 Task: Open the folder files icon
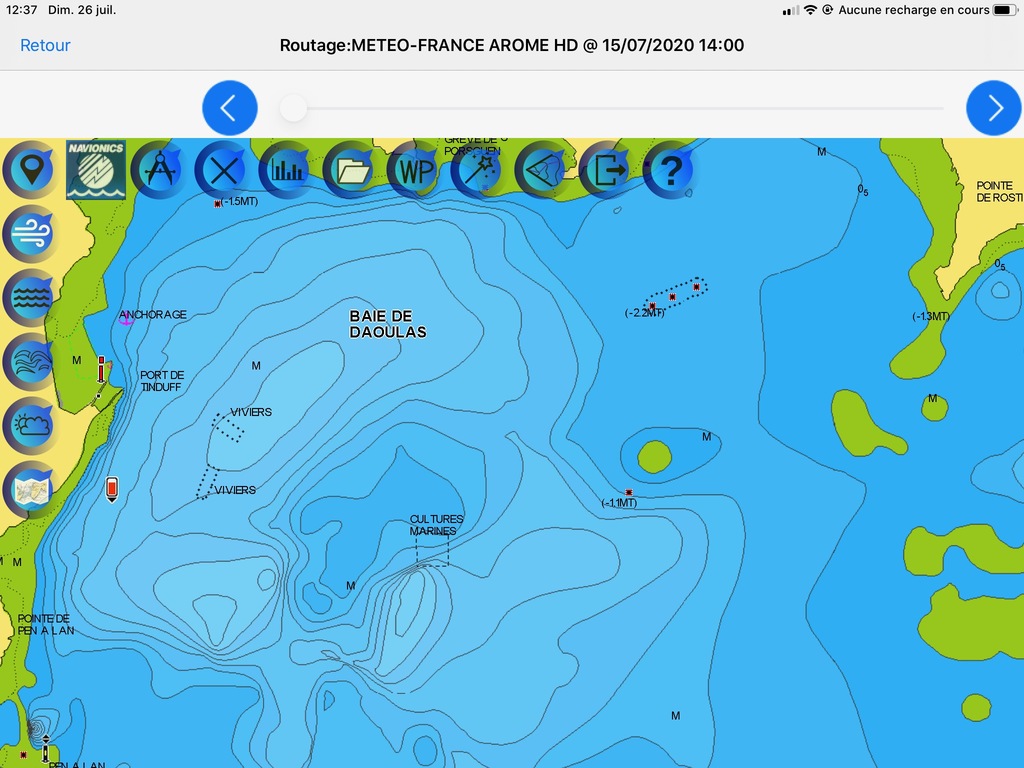coord(351,170)
